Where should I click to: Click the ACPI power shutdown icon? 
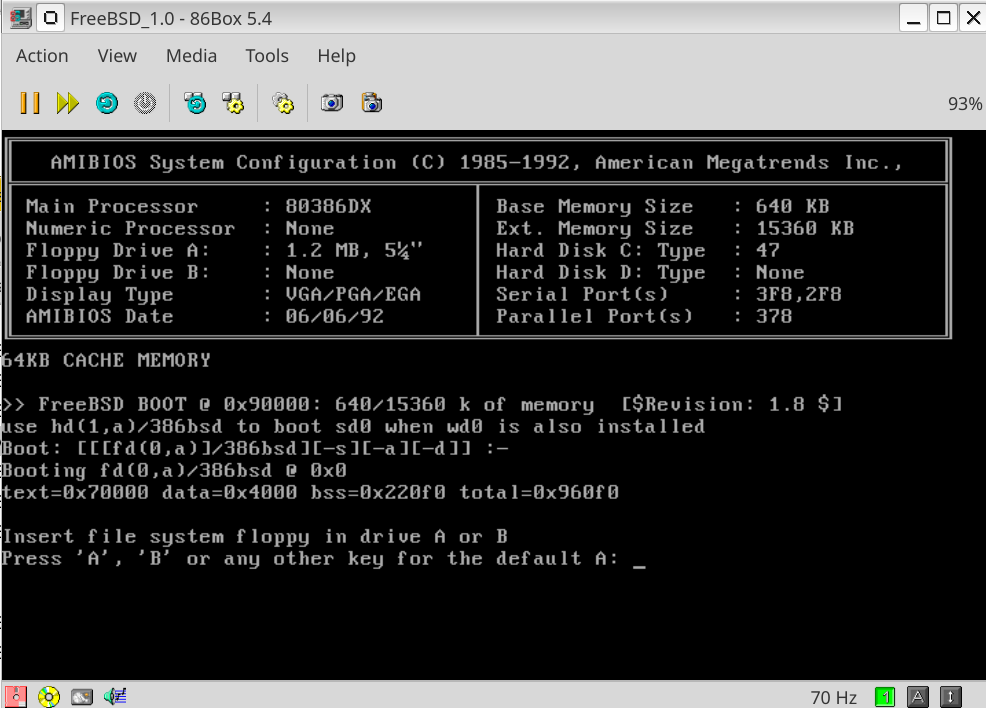click(145, 103)
